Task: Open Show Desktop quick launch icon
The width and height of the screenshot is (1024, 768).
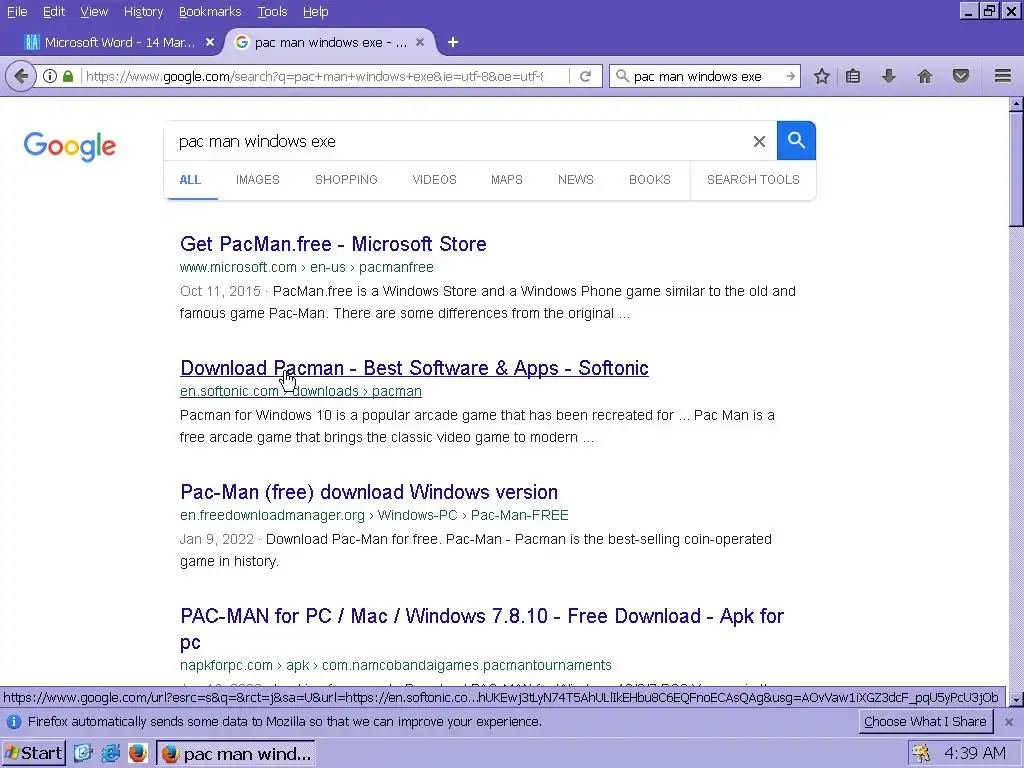Action: tap(83, 753)
